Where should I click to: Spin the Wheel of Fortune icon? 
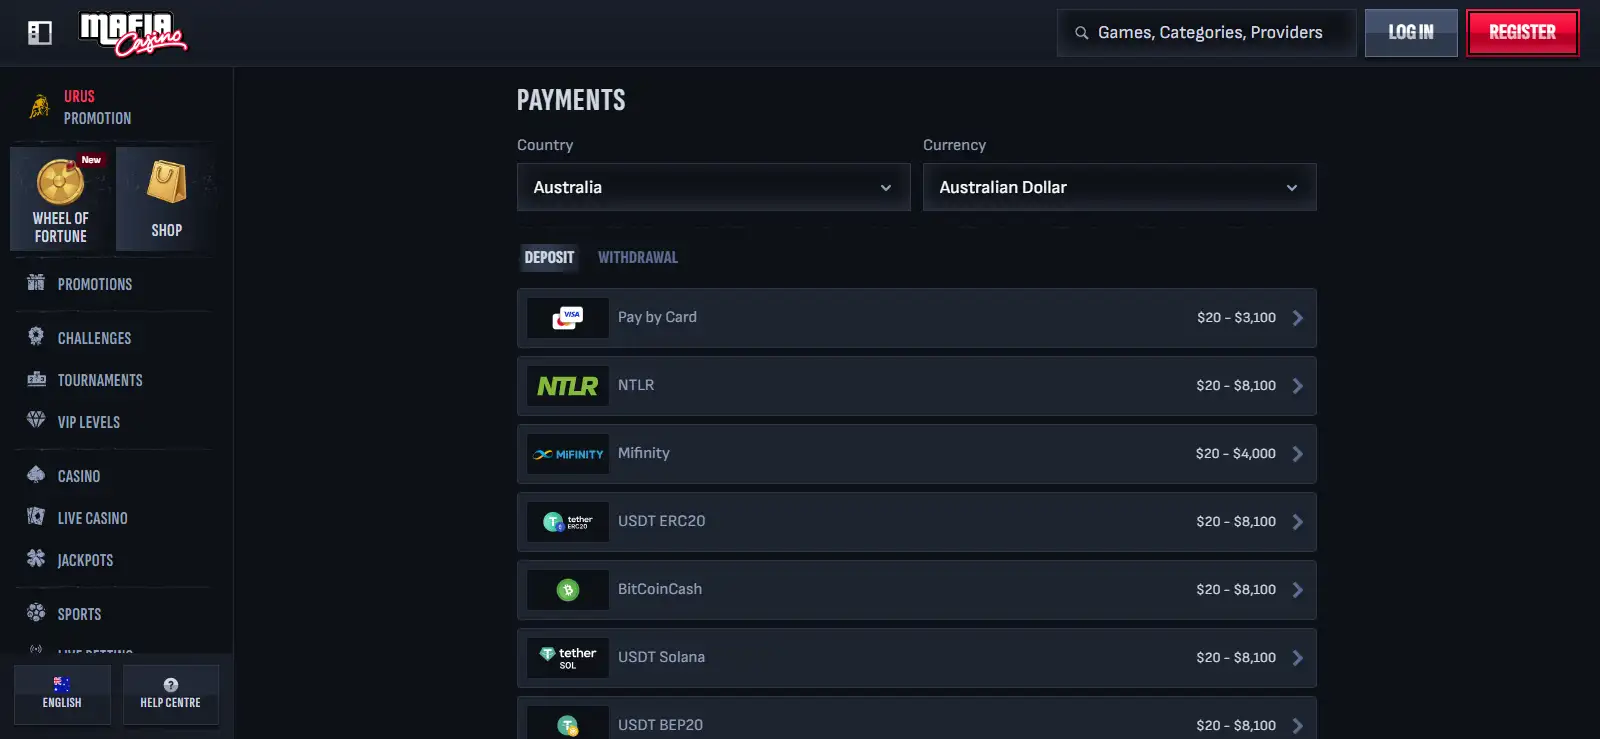pyautogui.click(x=61, y=182)
